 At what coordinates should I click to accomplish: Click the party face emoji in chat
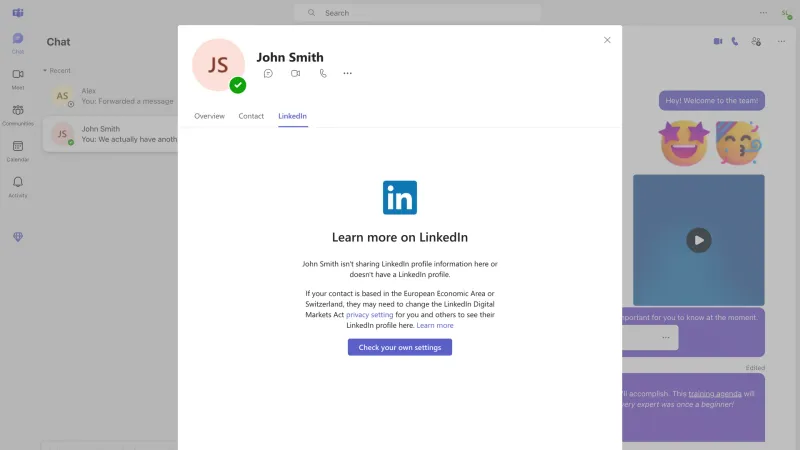tap(738, 143)
